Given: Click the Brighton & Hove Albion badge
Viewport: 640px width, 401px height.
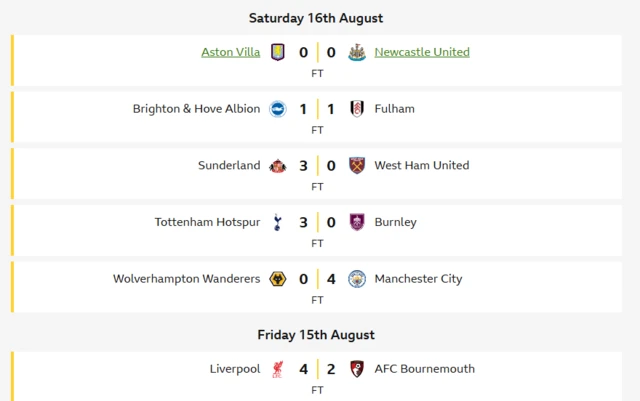Looking at the screenshot, I should click(278, 109).
